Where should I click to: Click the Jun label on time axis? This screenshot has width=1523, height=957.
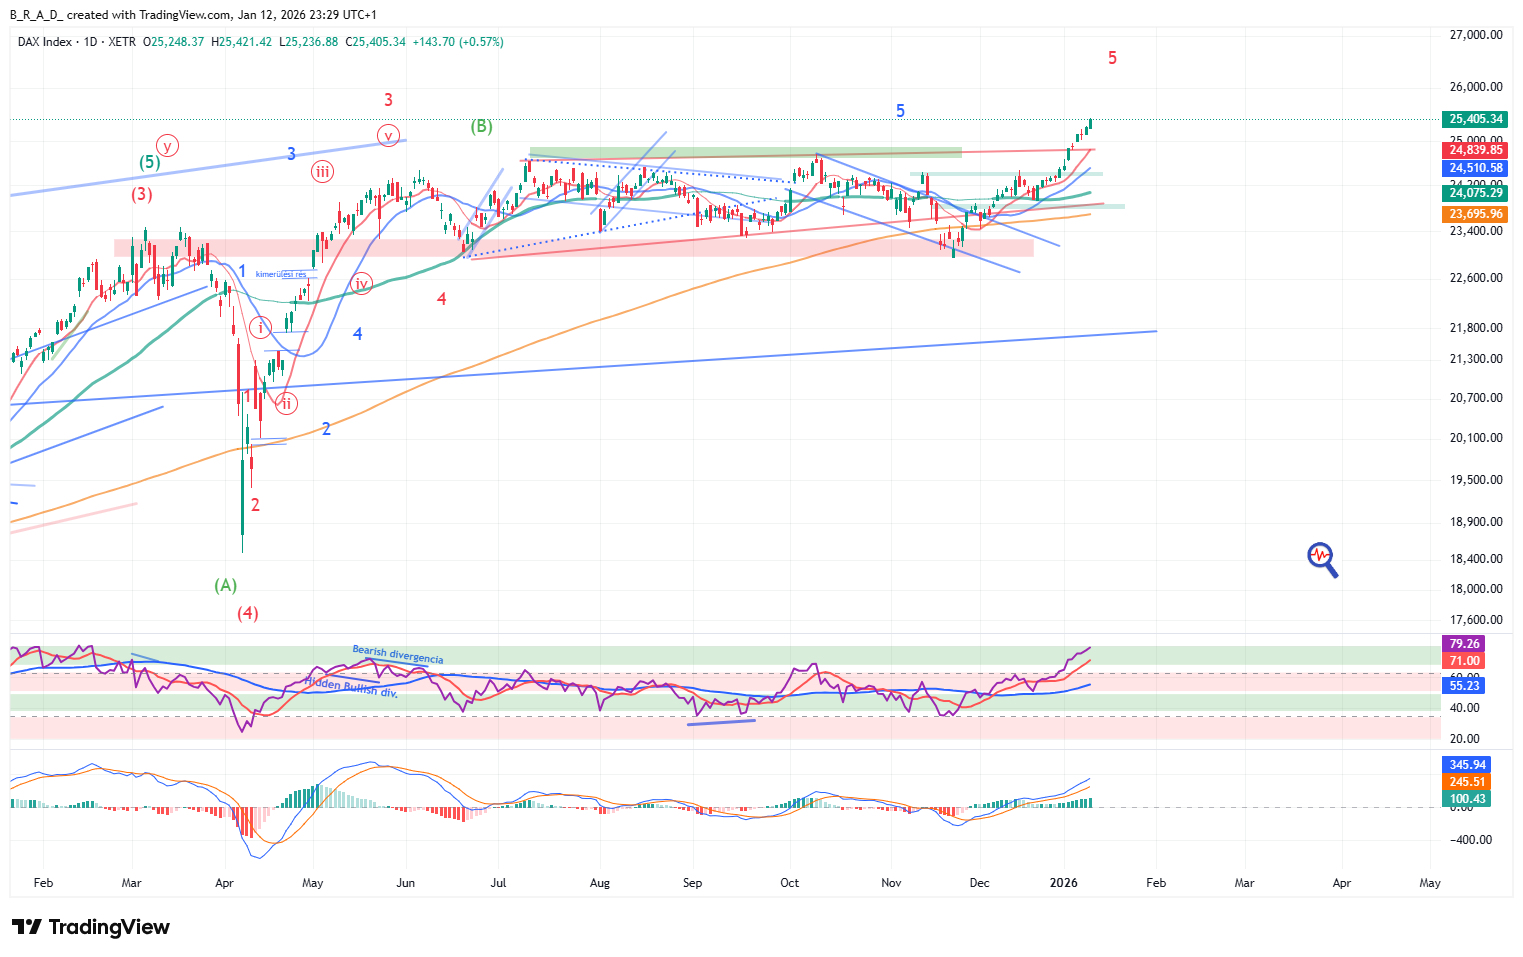tap(405, 883)
